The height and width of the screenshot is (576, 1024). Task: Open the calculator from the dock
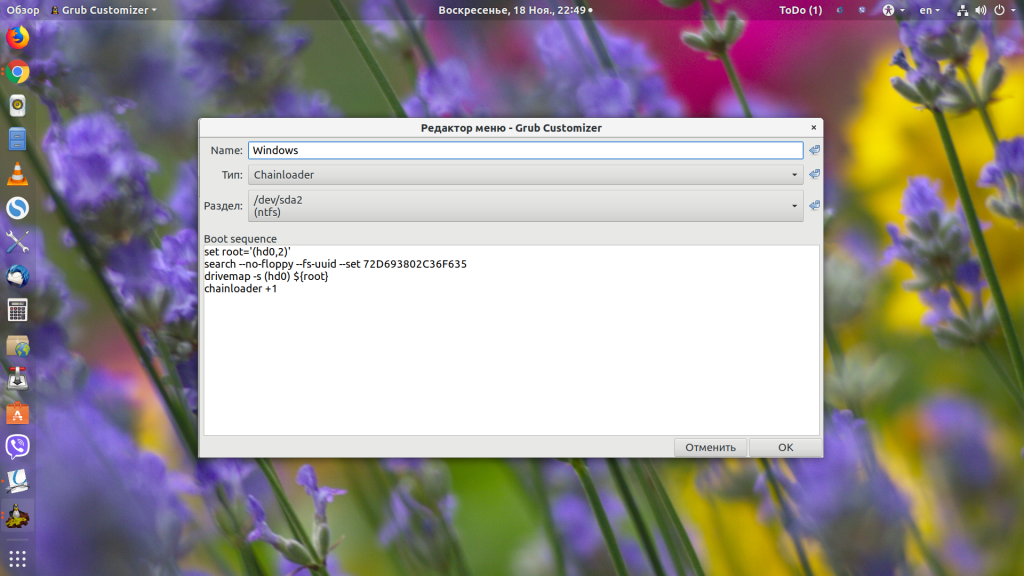pos(17,310)
